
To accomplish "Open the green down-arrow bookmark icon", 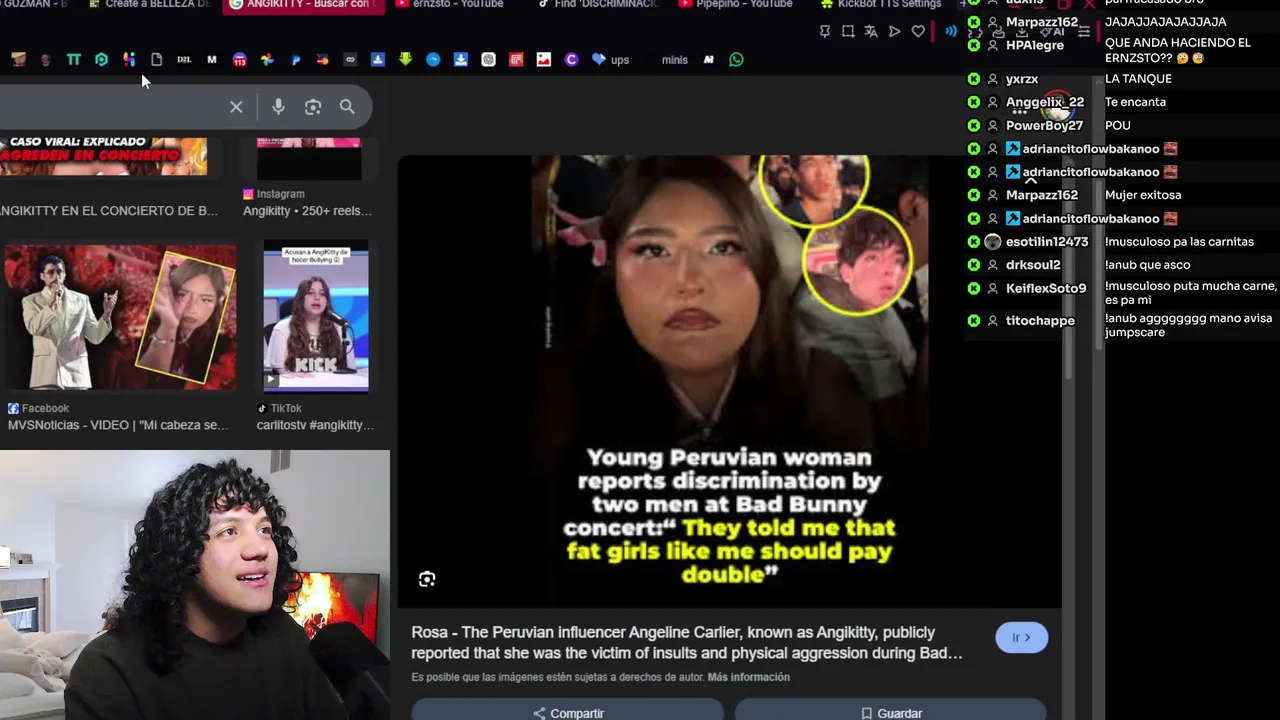I will coord(405,60).
